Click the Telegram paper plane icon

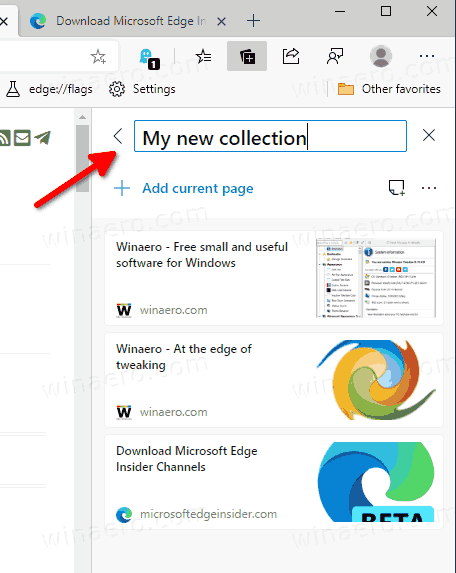pyautogui.click(x=42, y=138)
